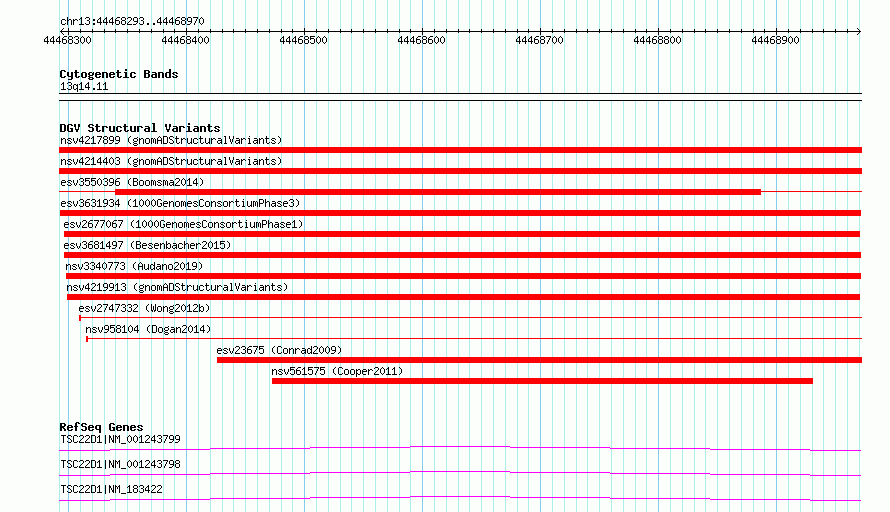Open variant nsv4217899 label
890x512 pixels.
click(x=171, y=140)
